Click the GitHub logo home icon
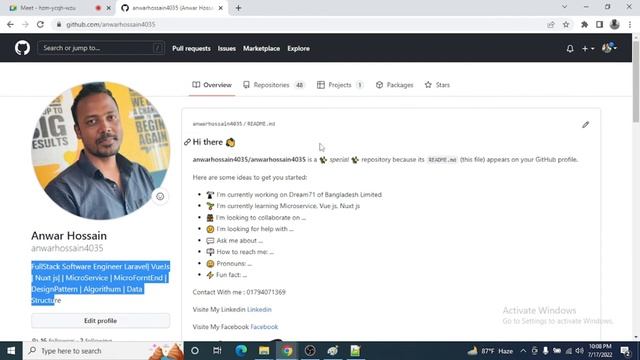Image resolution: width=640 pixels, height=360 pixels. coord(22,48)
